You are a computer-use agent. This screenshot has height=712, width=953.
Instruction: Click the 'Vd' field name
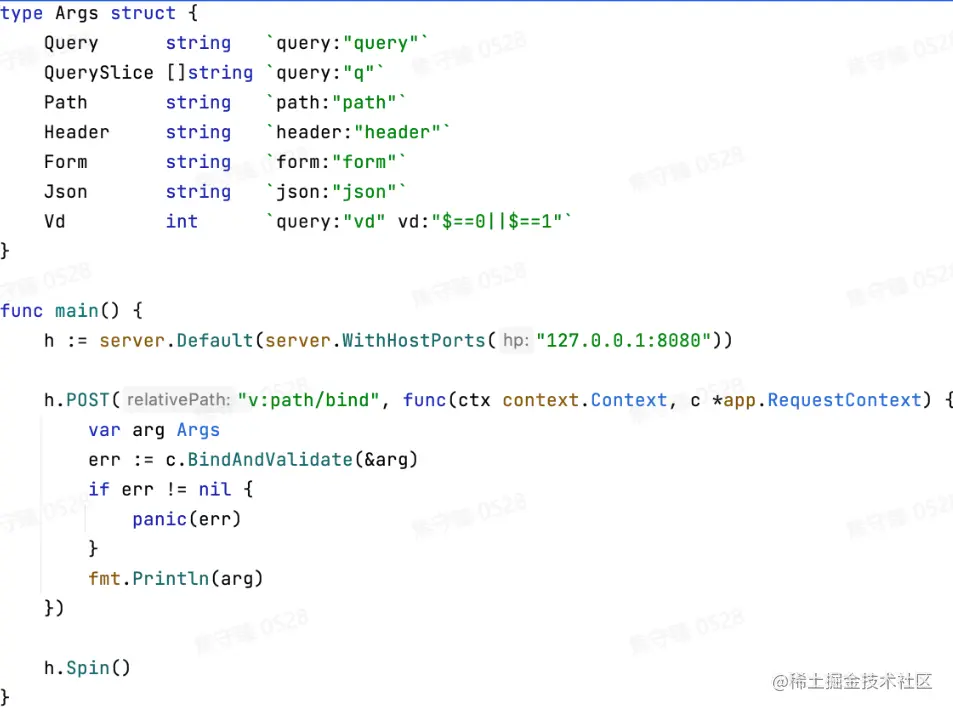55,221
